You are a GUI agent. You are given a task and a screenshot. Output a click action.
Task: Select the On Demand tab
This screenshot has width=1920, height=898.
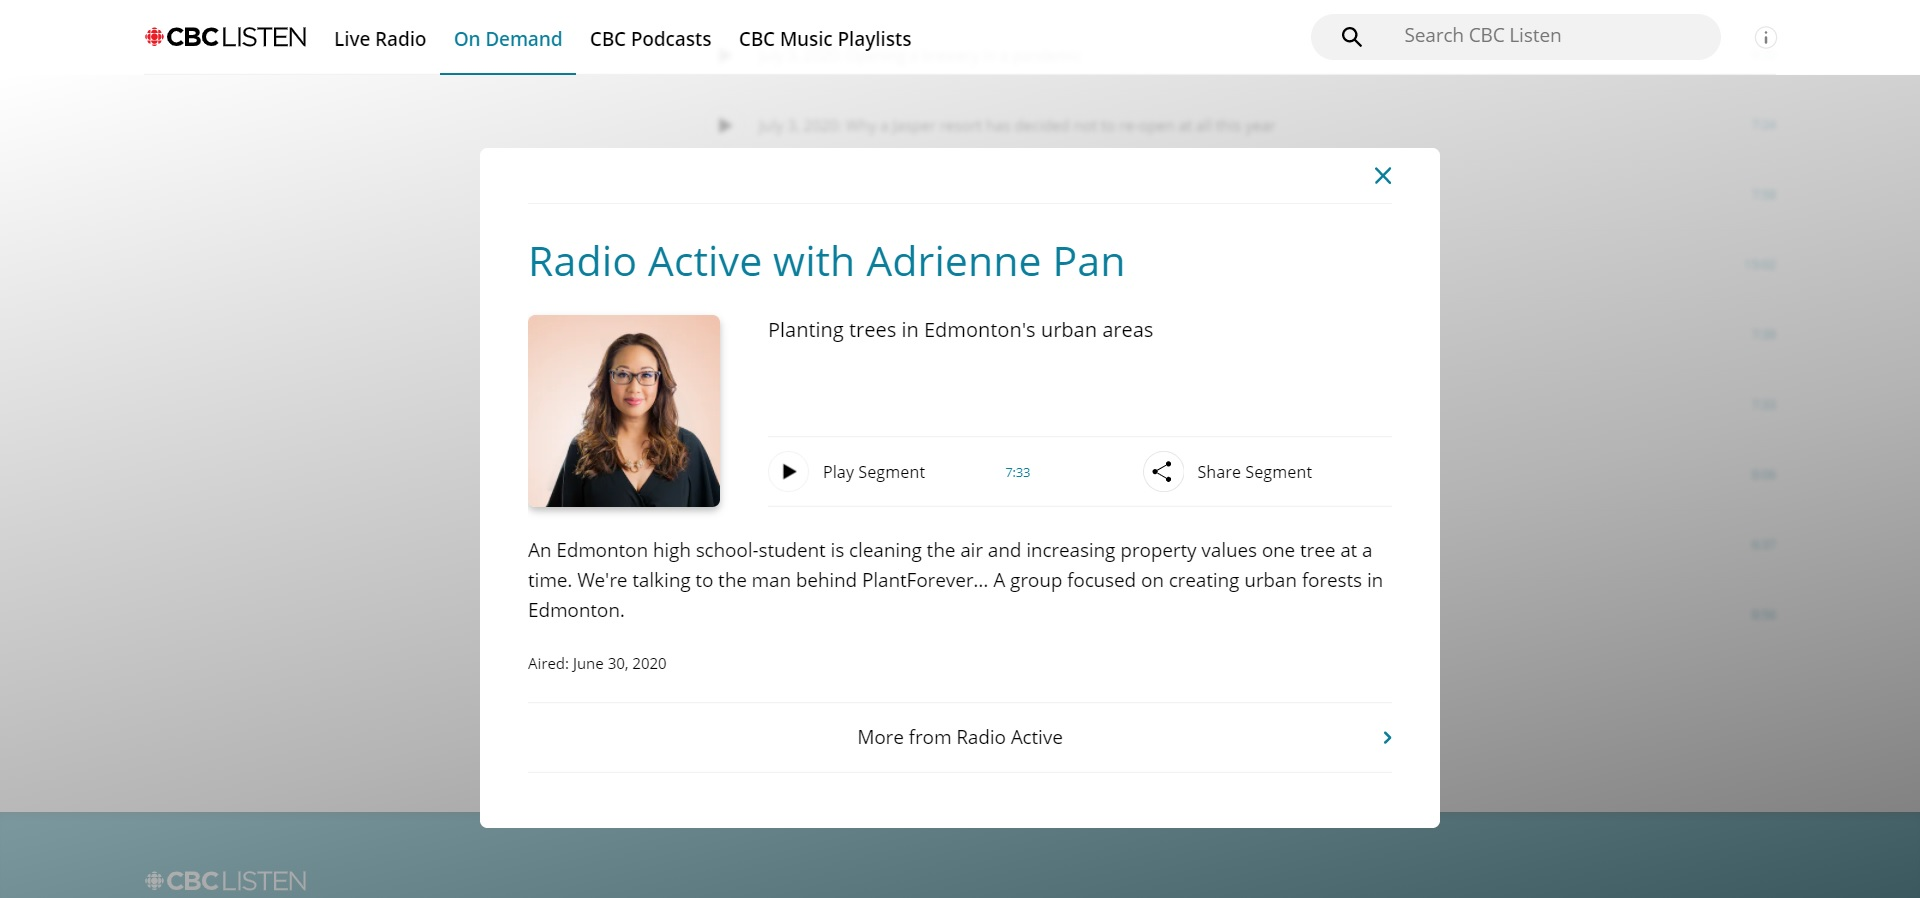(508, 39)
